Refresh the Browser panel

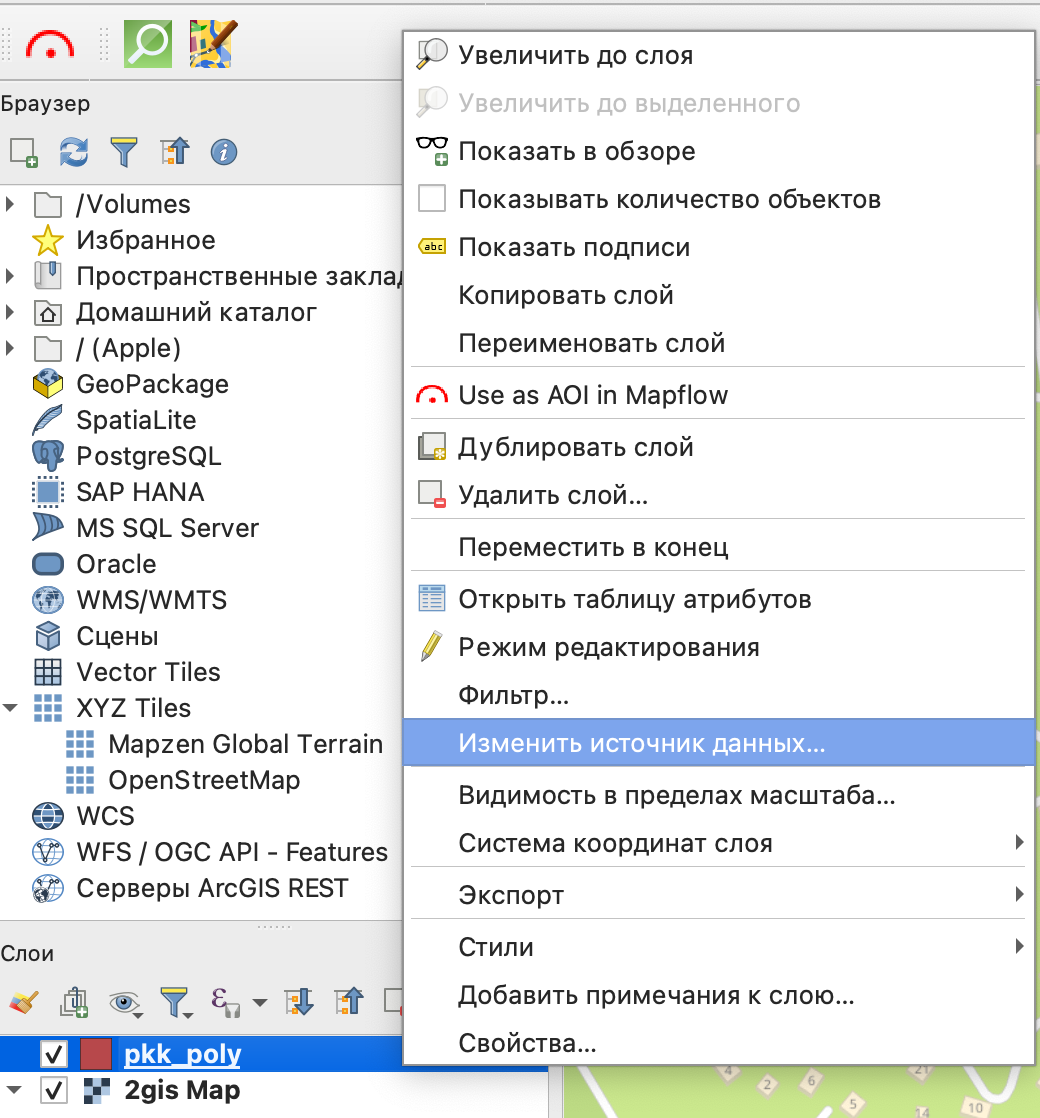74,152
